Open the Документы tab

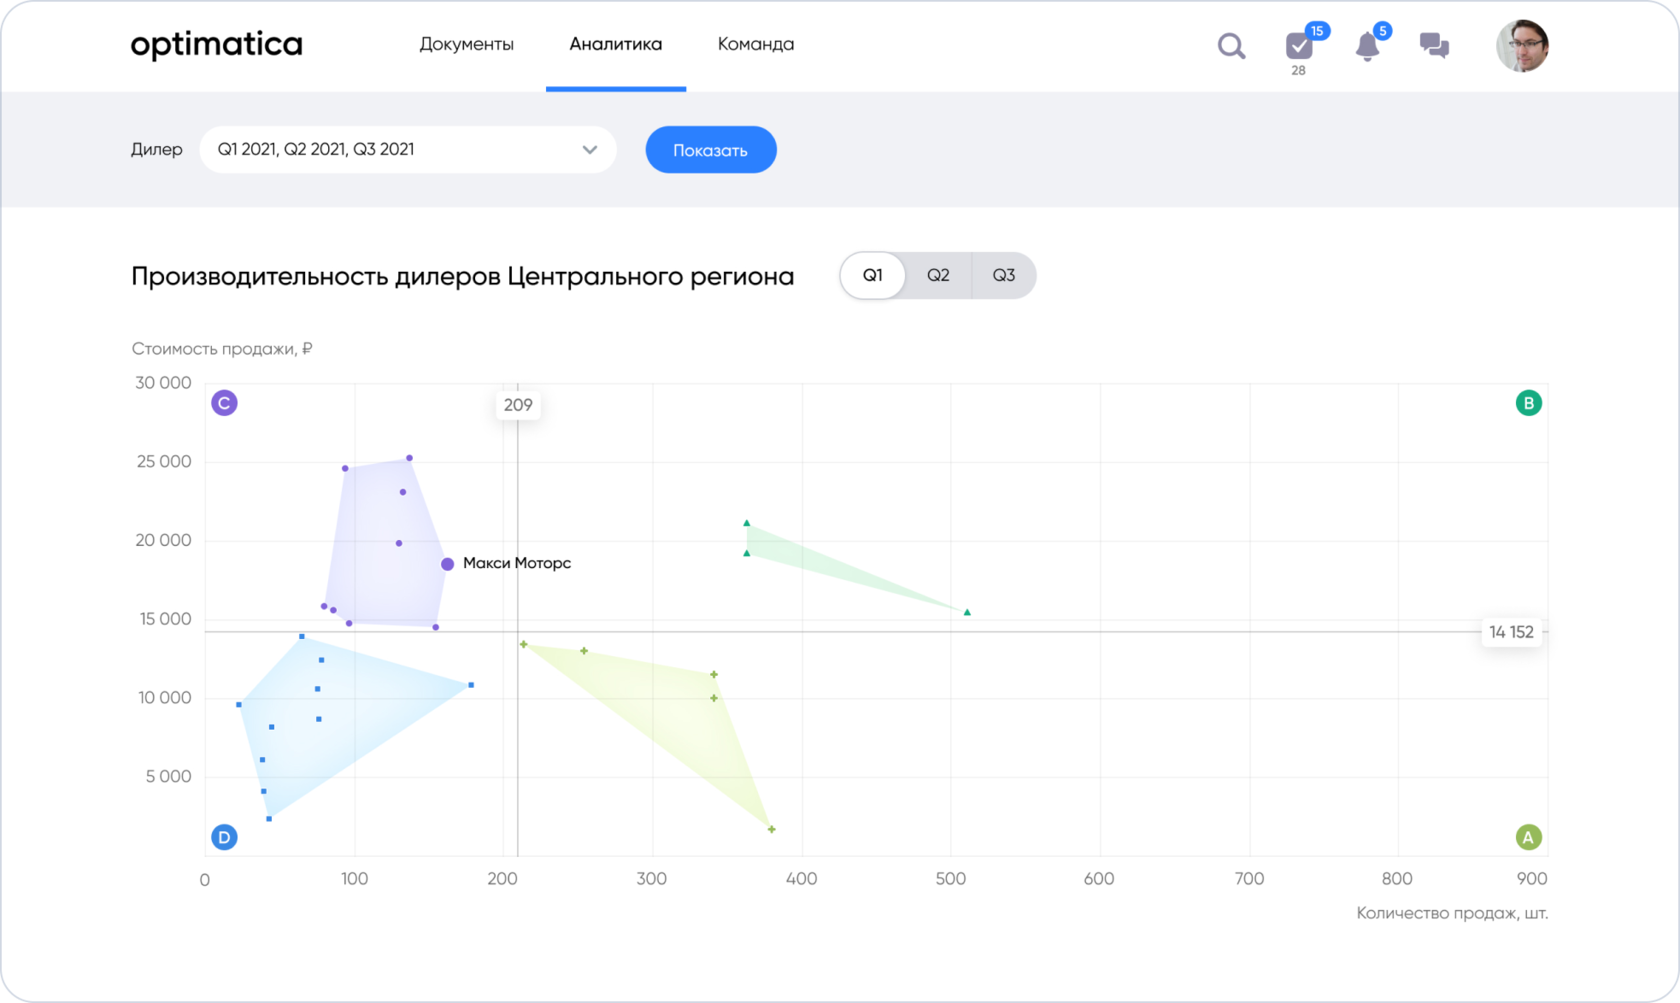point(466,44)
